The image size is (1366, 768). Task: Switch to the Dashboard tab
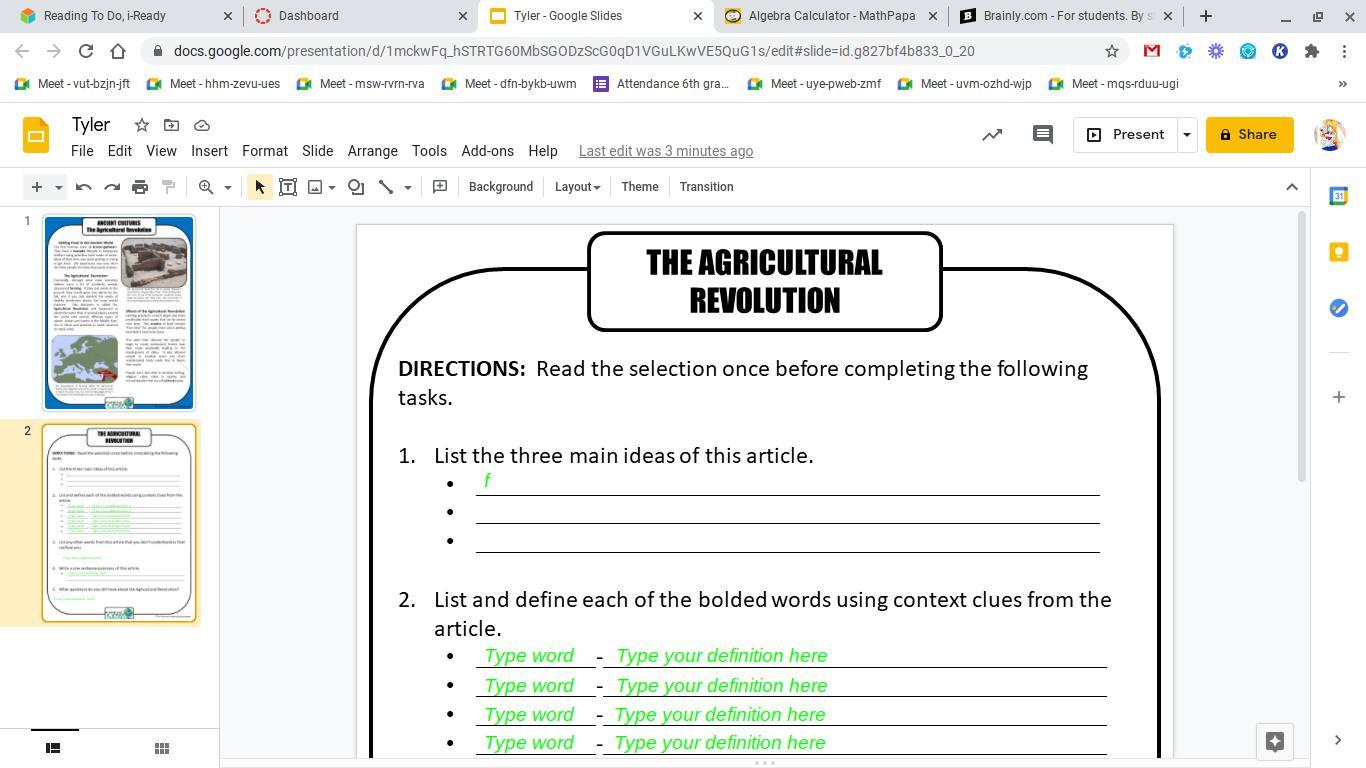pyautogui.click(x=359, y=16)
